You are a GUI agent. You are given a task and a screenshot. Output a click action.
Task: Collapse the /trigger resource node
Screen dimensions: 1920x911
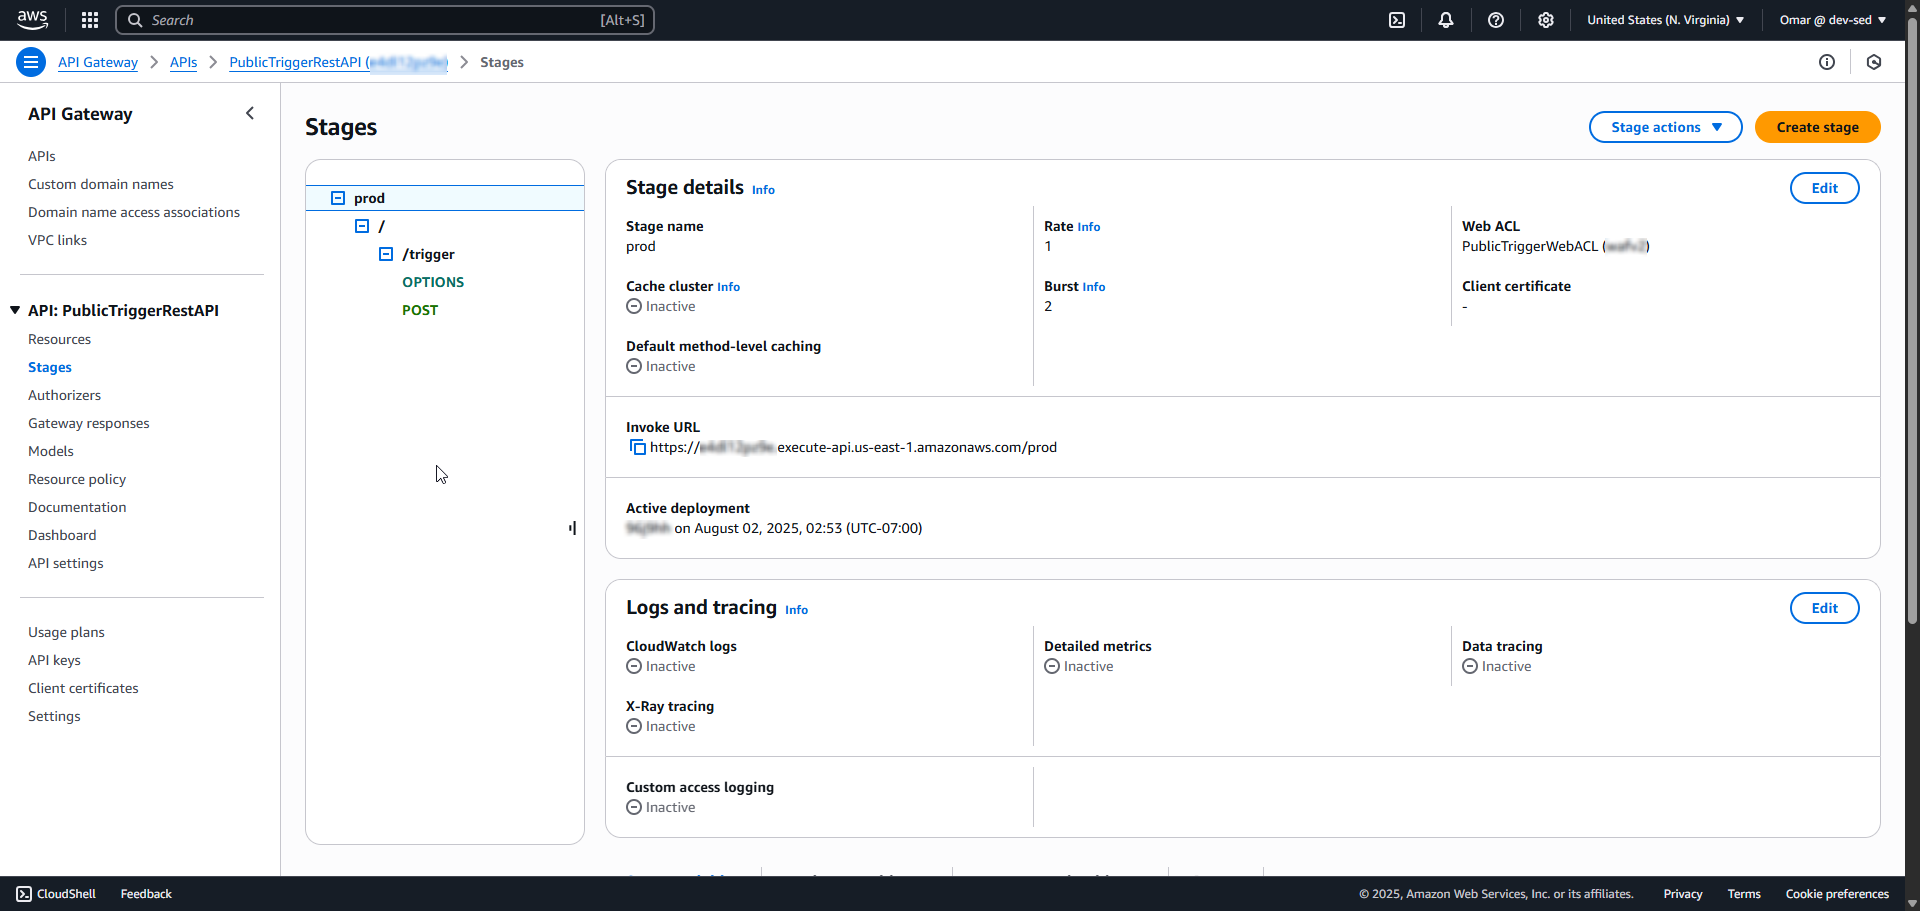[386, 254]
